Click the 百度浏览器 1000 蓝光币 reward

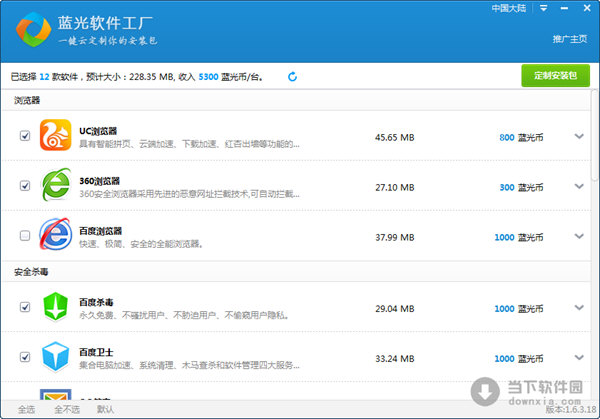click(519, 237)
